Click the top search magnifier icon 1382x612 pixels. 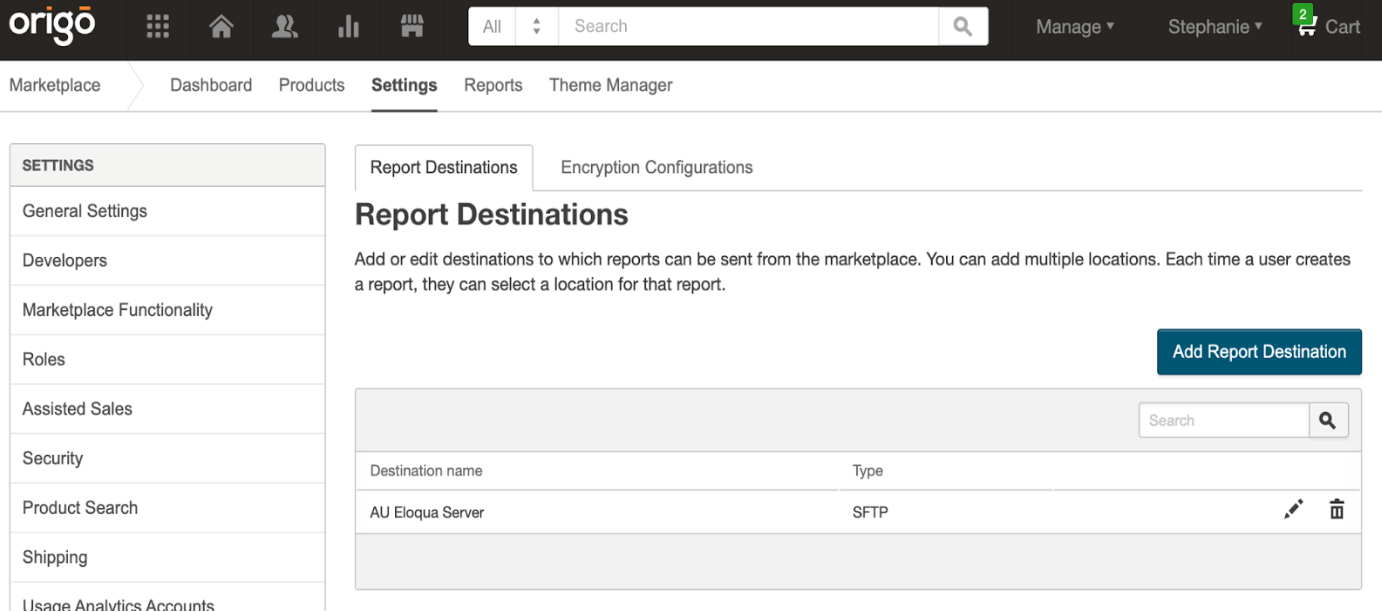(963, 27)
